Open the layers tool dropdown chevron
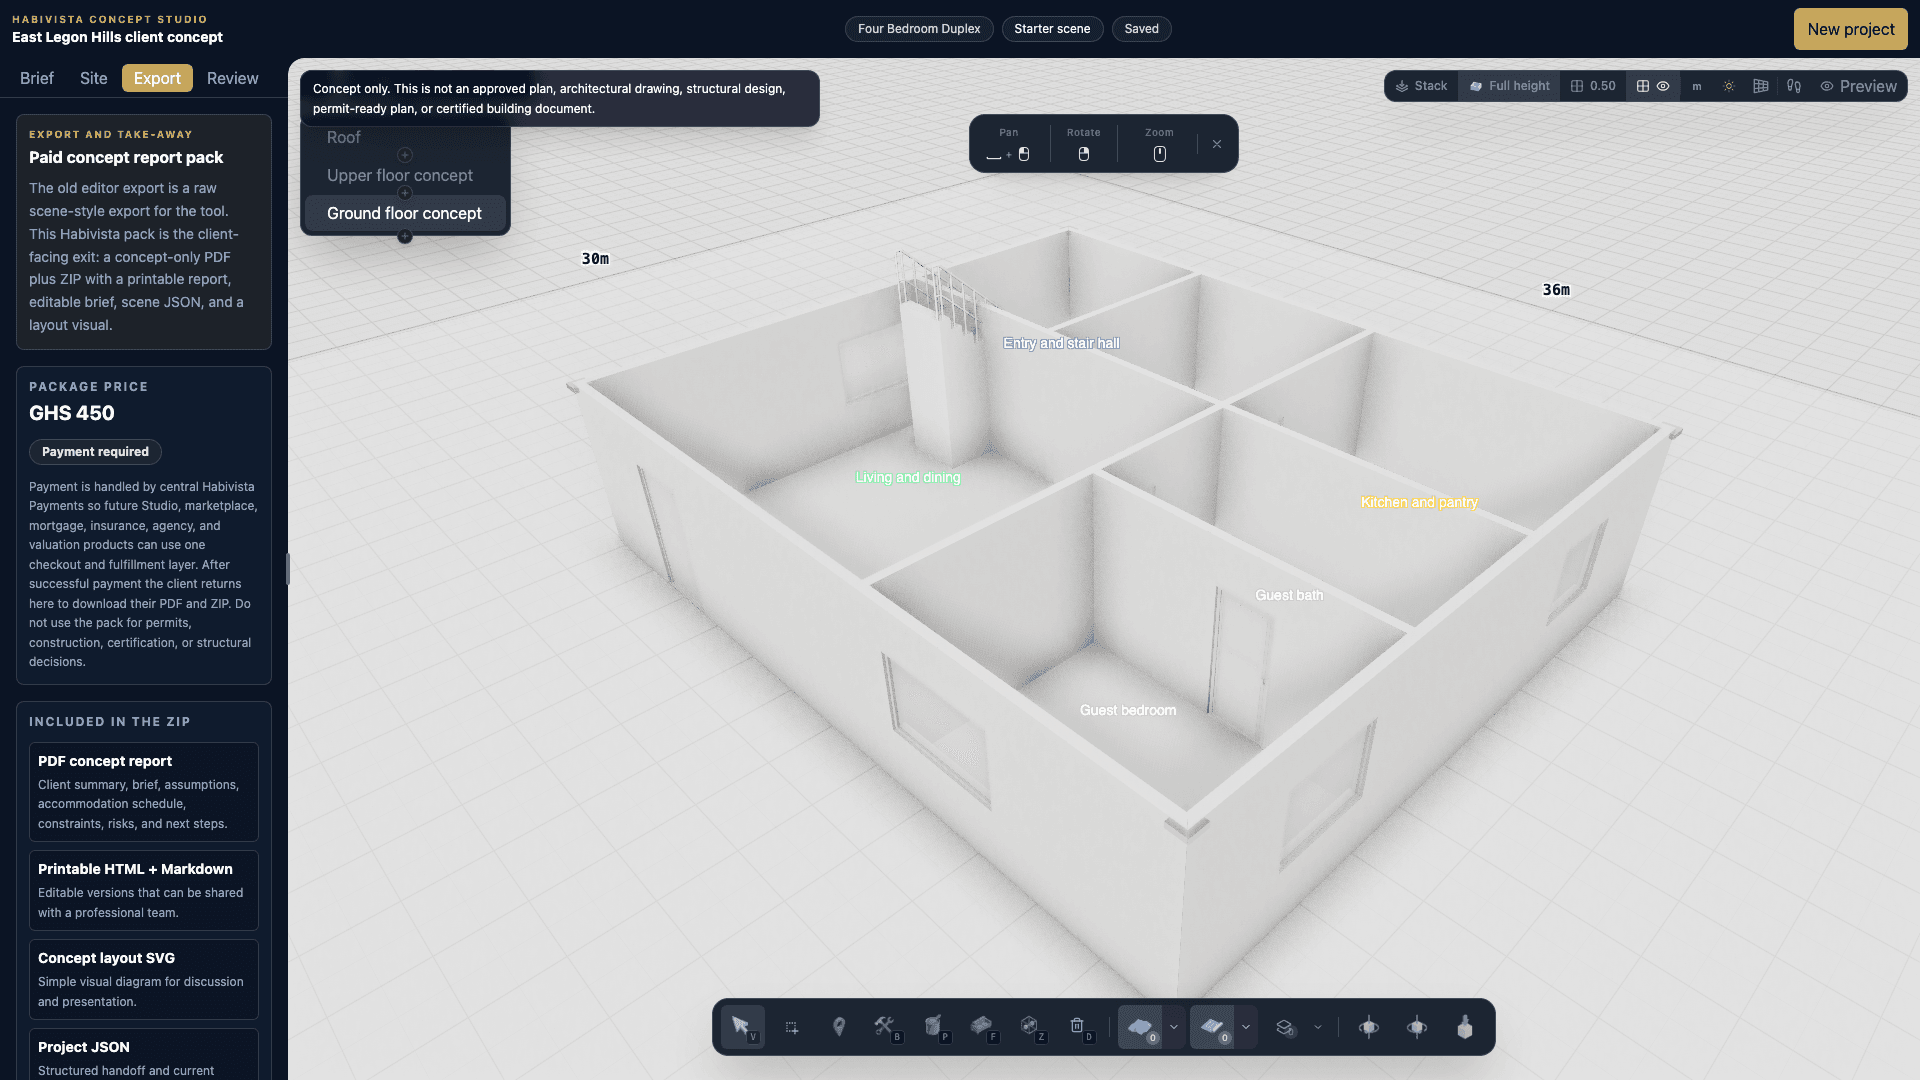This screenshot has width=1920, height=1080. (1318, 1027)
